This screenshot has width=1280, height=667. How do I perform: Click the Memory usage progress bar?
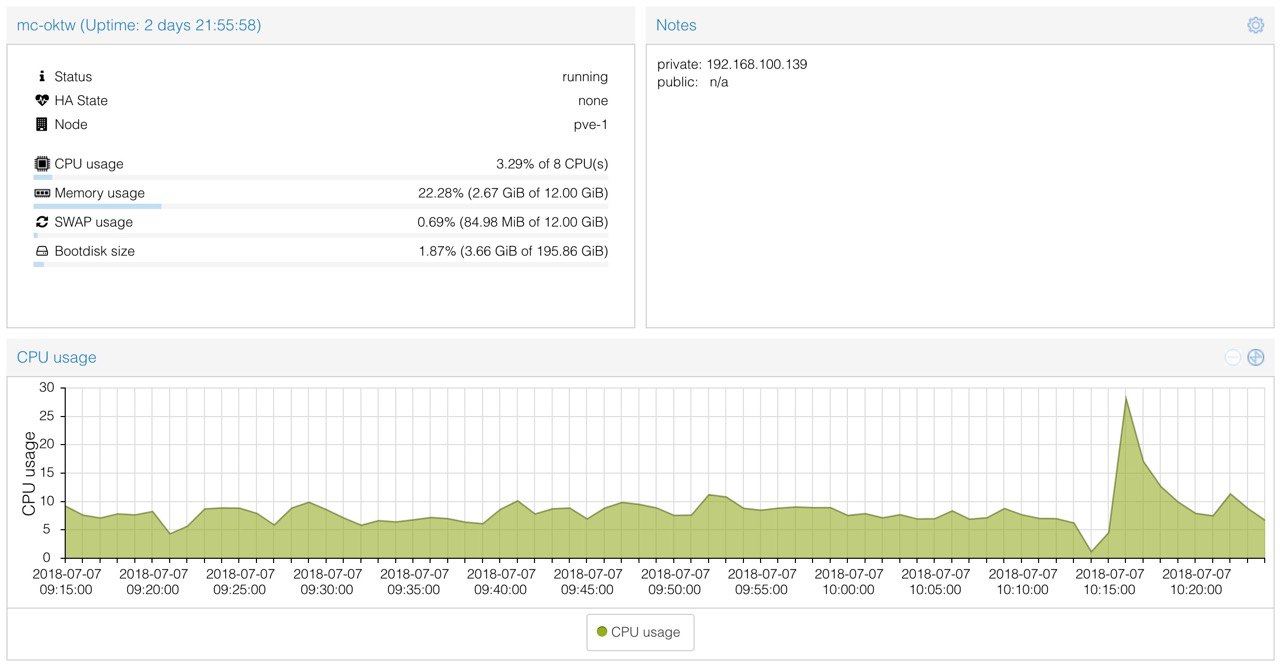coord(320,206)
